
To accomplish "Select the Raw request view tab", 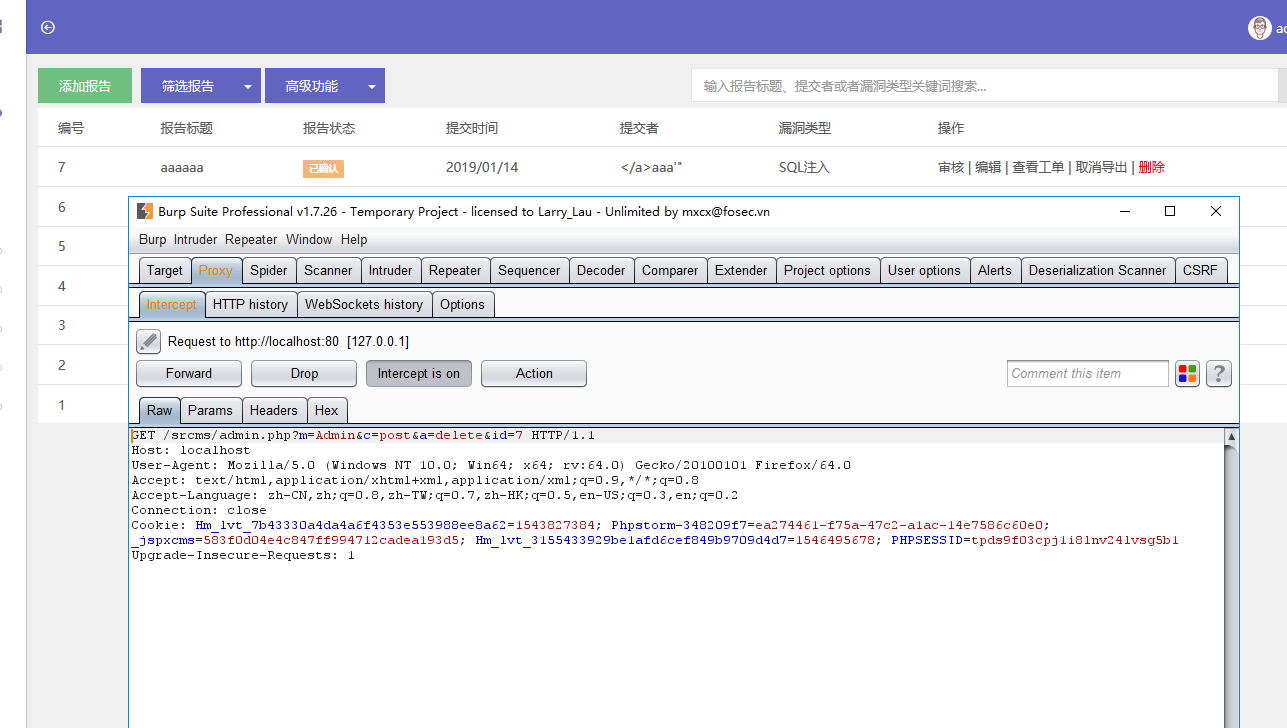I will click(159, 410).
